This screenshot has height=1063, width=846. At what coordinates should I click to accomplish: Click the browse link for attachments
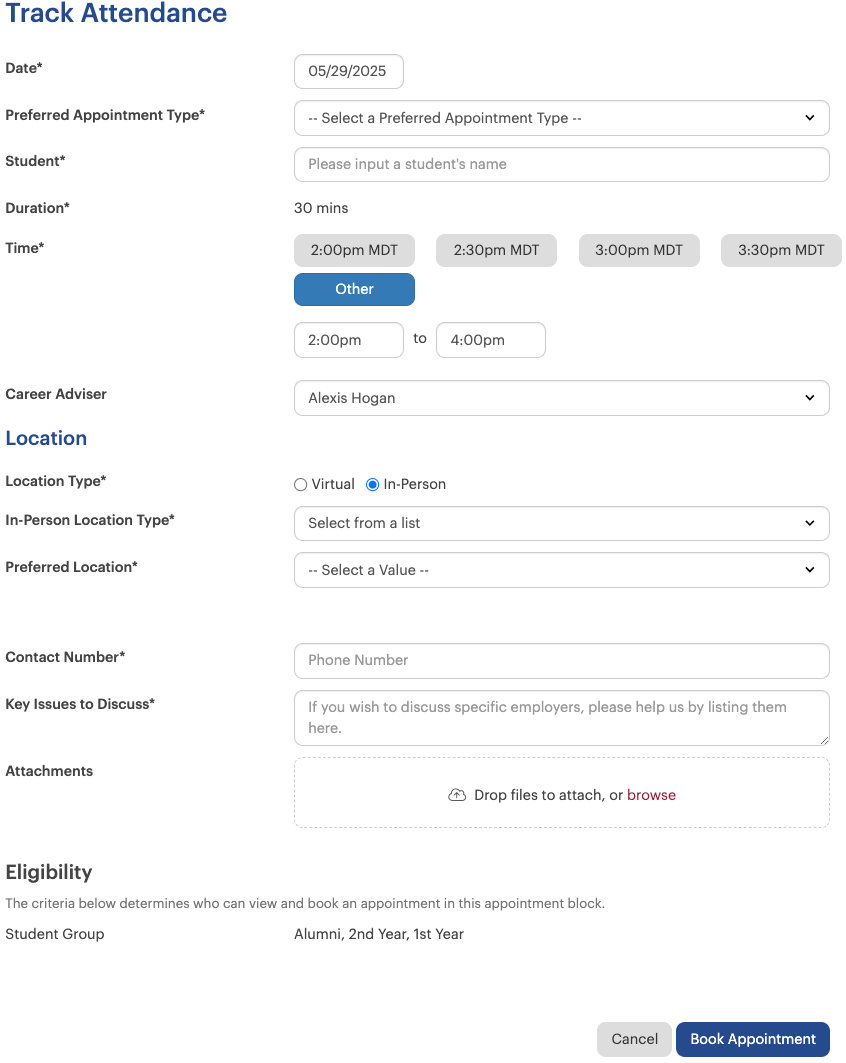coord(651,795)
